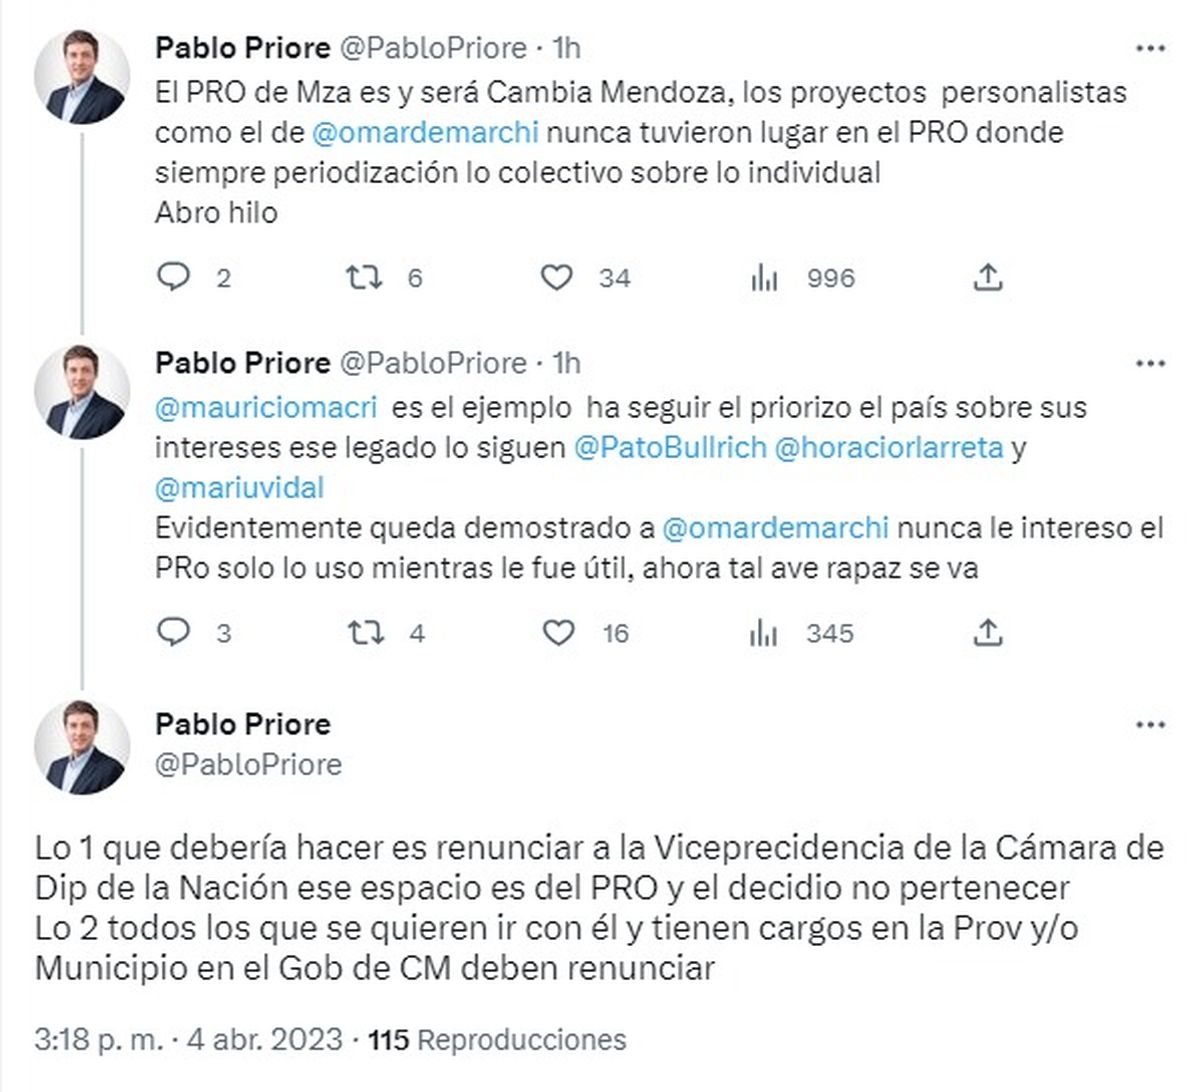Viewport: 1200px width, 1092px height.
Task: Open the @mauriciomacri profile mention
Action: (266, 407)
